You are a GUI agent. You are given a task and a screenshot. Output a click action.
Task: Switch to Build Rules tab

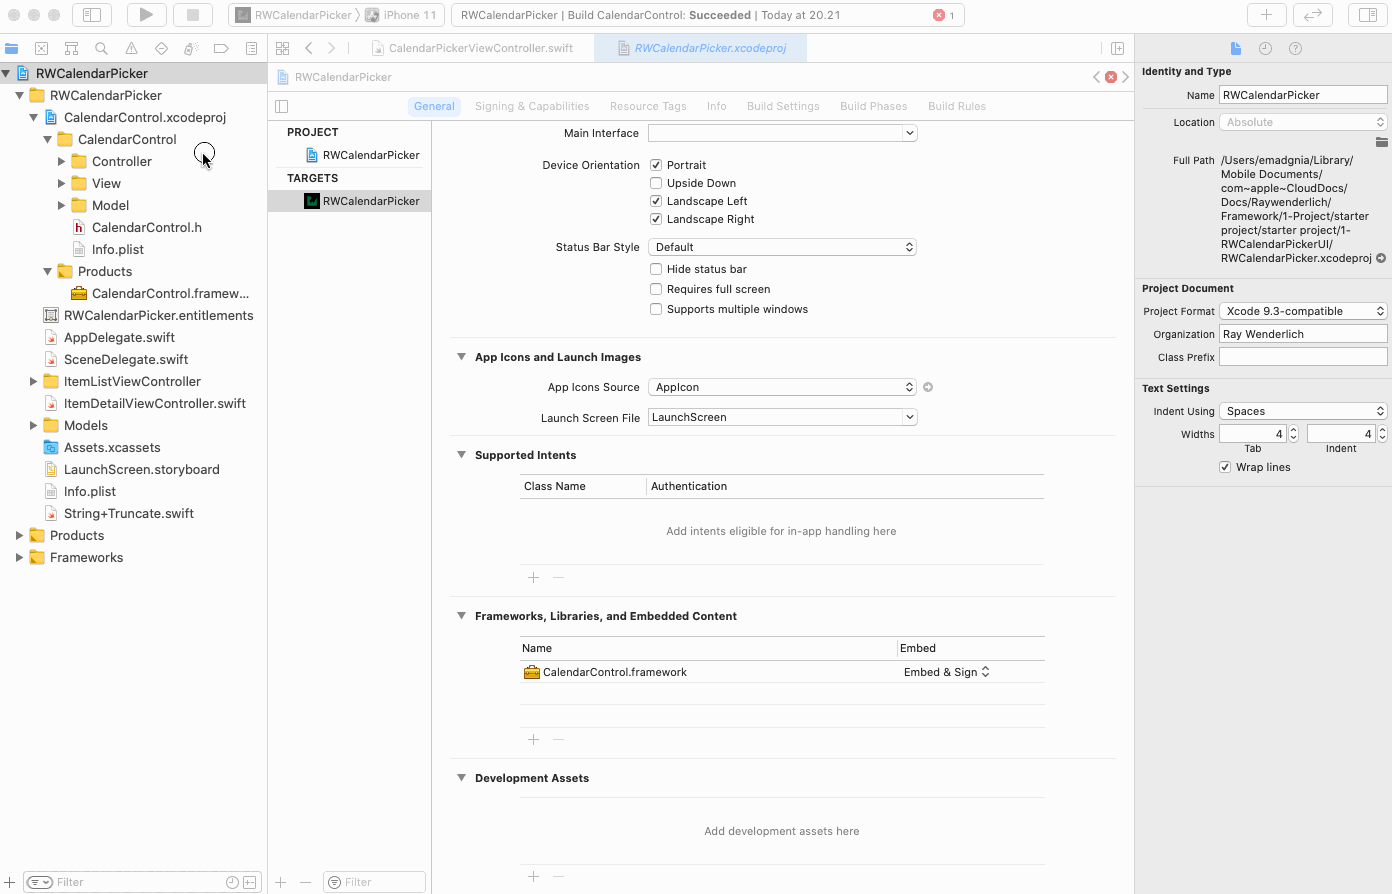click(x=957, y=106)
